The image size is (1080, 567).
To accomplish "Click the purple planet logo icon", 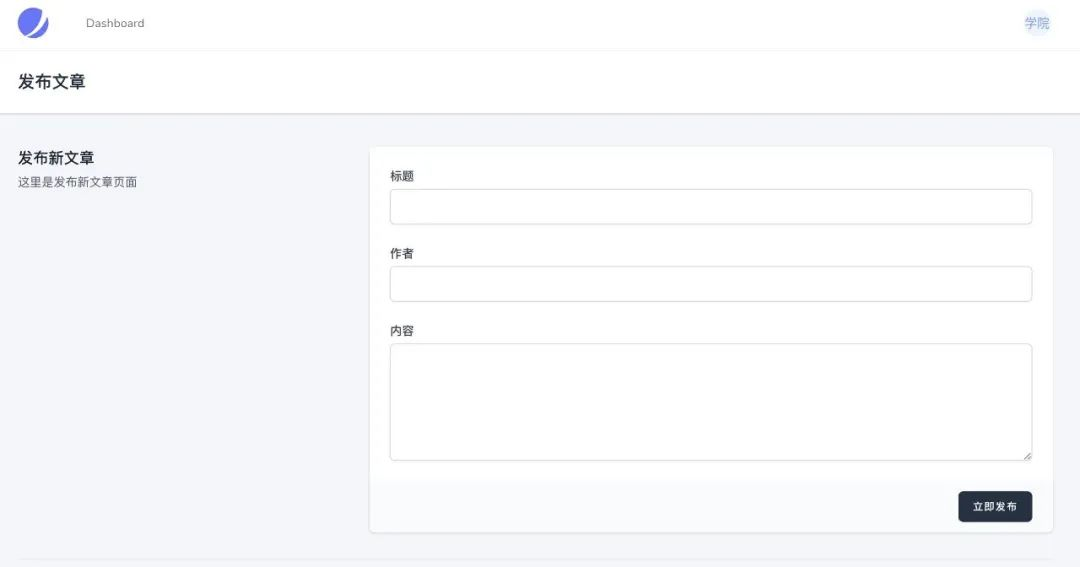I will coord(33,23).
